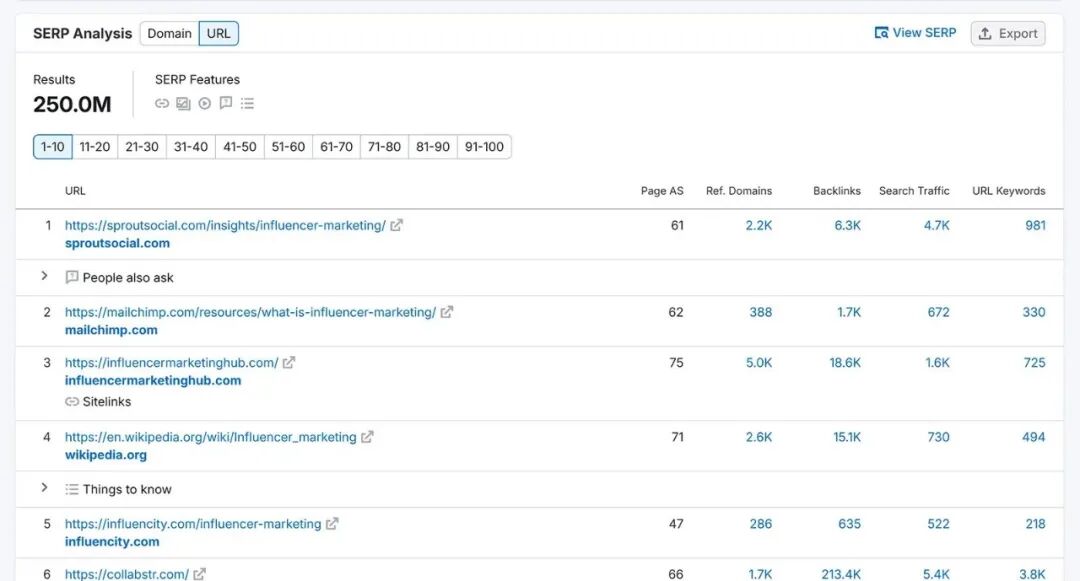Screen dimensions: 1080x581
Task: Click the image pack SERP feature icon
Action: click(183, 103)
